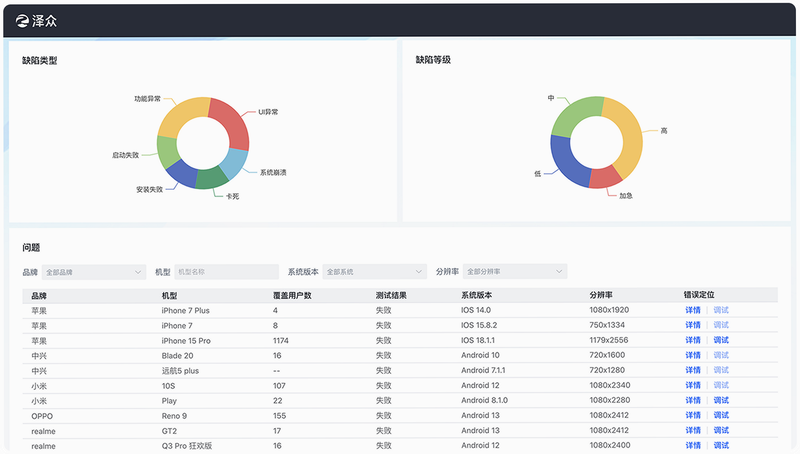Viewport: 800px width, 454px height.
Task: Click 调试 for iPhone 7 Plus row
Action: [721, 310]
